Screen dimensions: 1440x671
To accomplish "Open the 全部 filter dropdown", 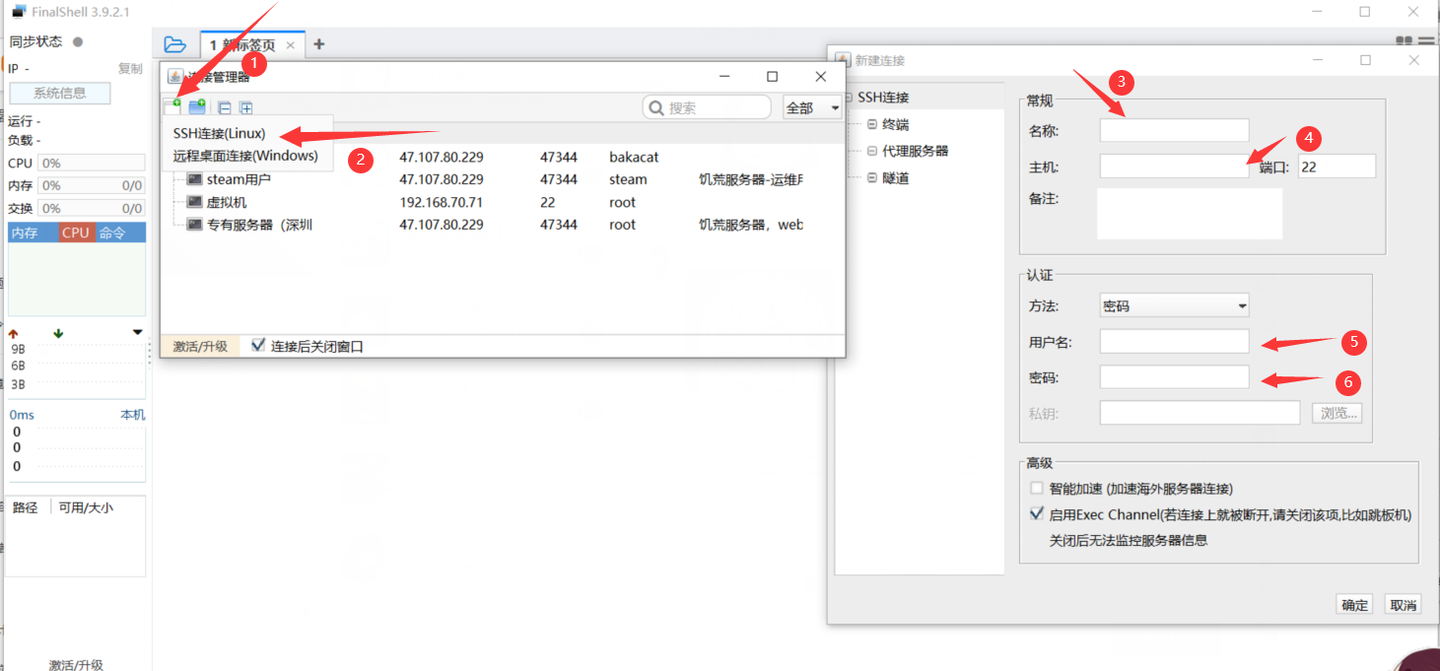I will (812, 108).
